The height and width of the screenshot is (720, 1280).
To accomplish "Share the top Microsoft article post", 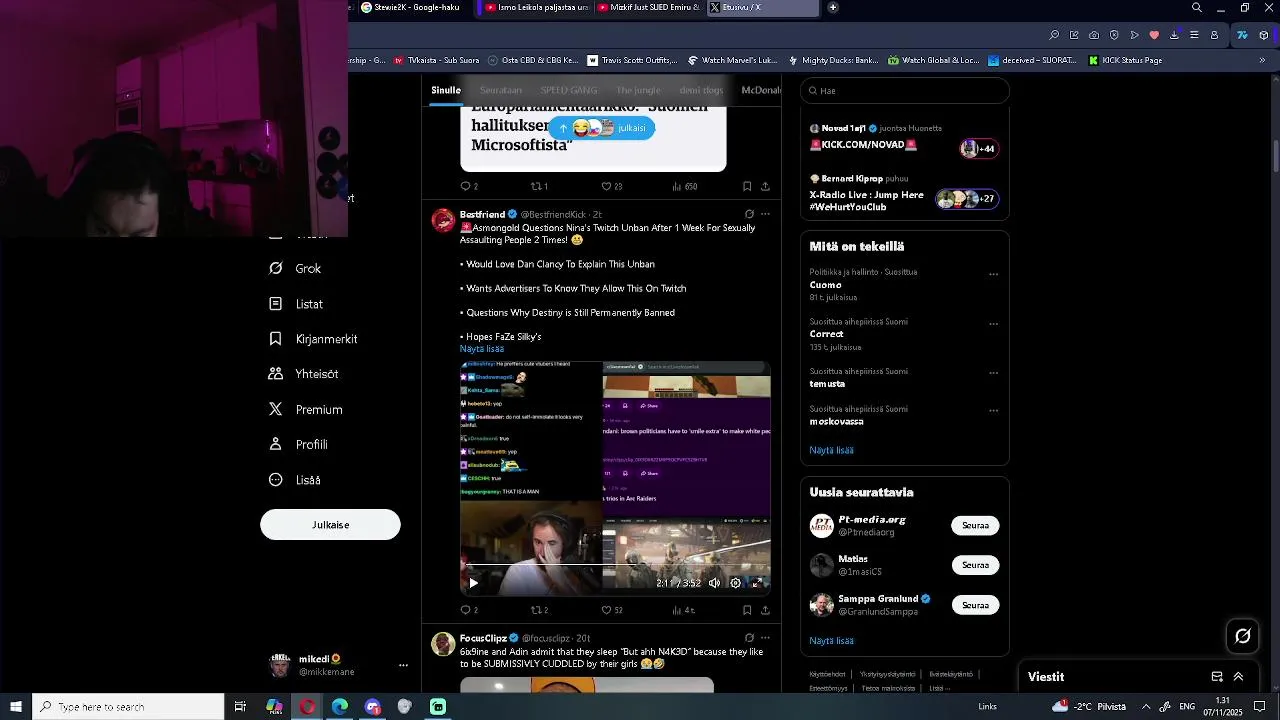I will coord(765,186).
